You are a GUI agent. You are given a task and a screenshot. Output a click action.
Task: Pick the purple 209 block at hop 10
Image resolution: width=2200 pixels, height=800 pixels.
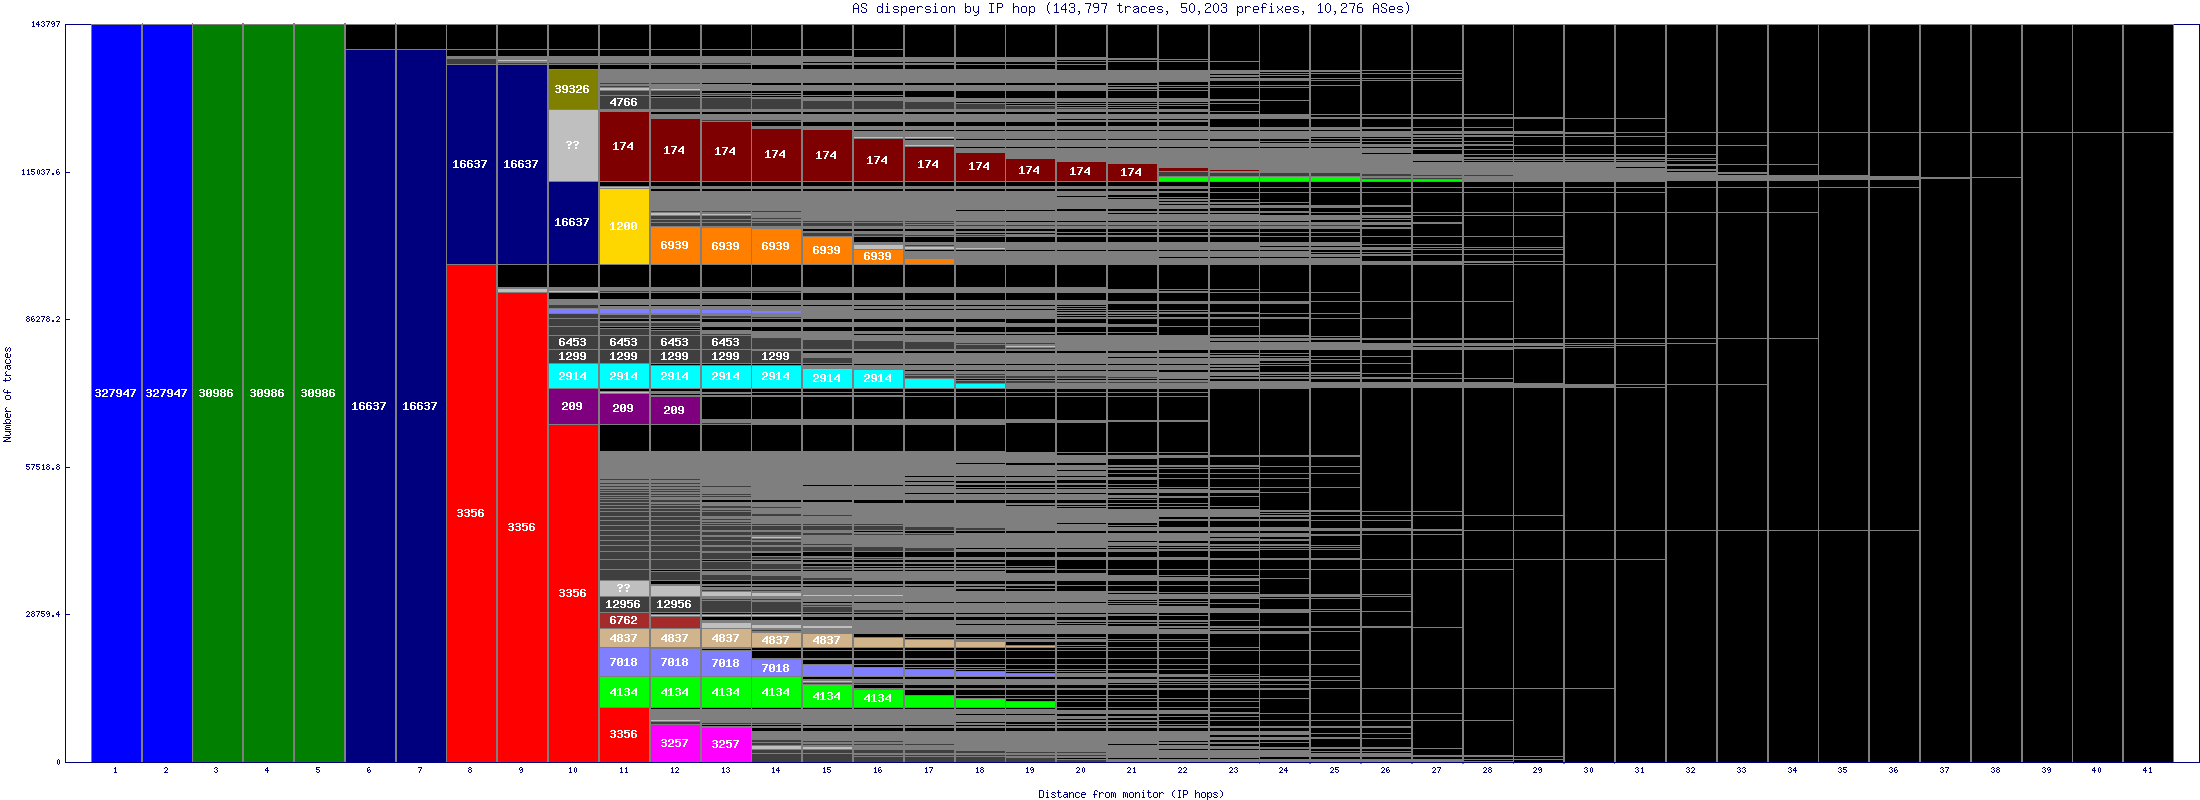[x=573, y=406]
